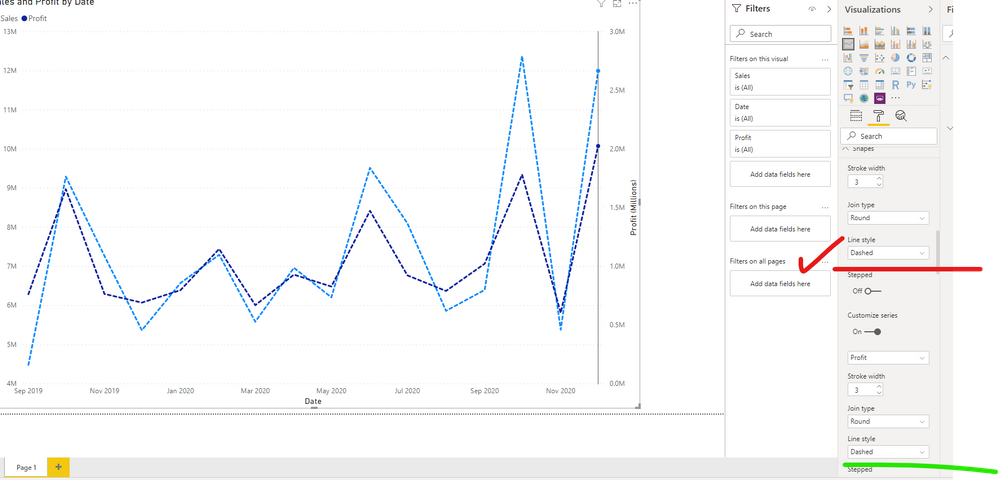
Task: Open the first Join type Round dropdown
Action: pos(888,218)
